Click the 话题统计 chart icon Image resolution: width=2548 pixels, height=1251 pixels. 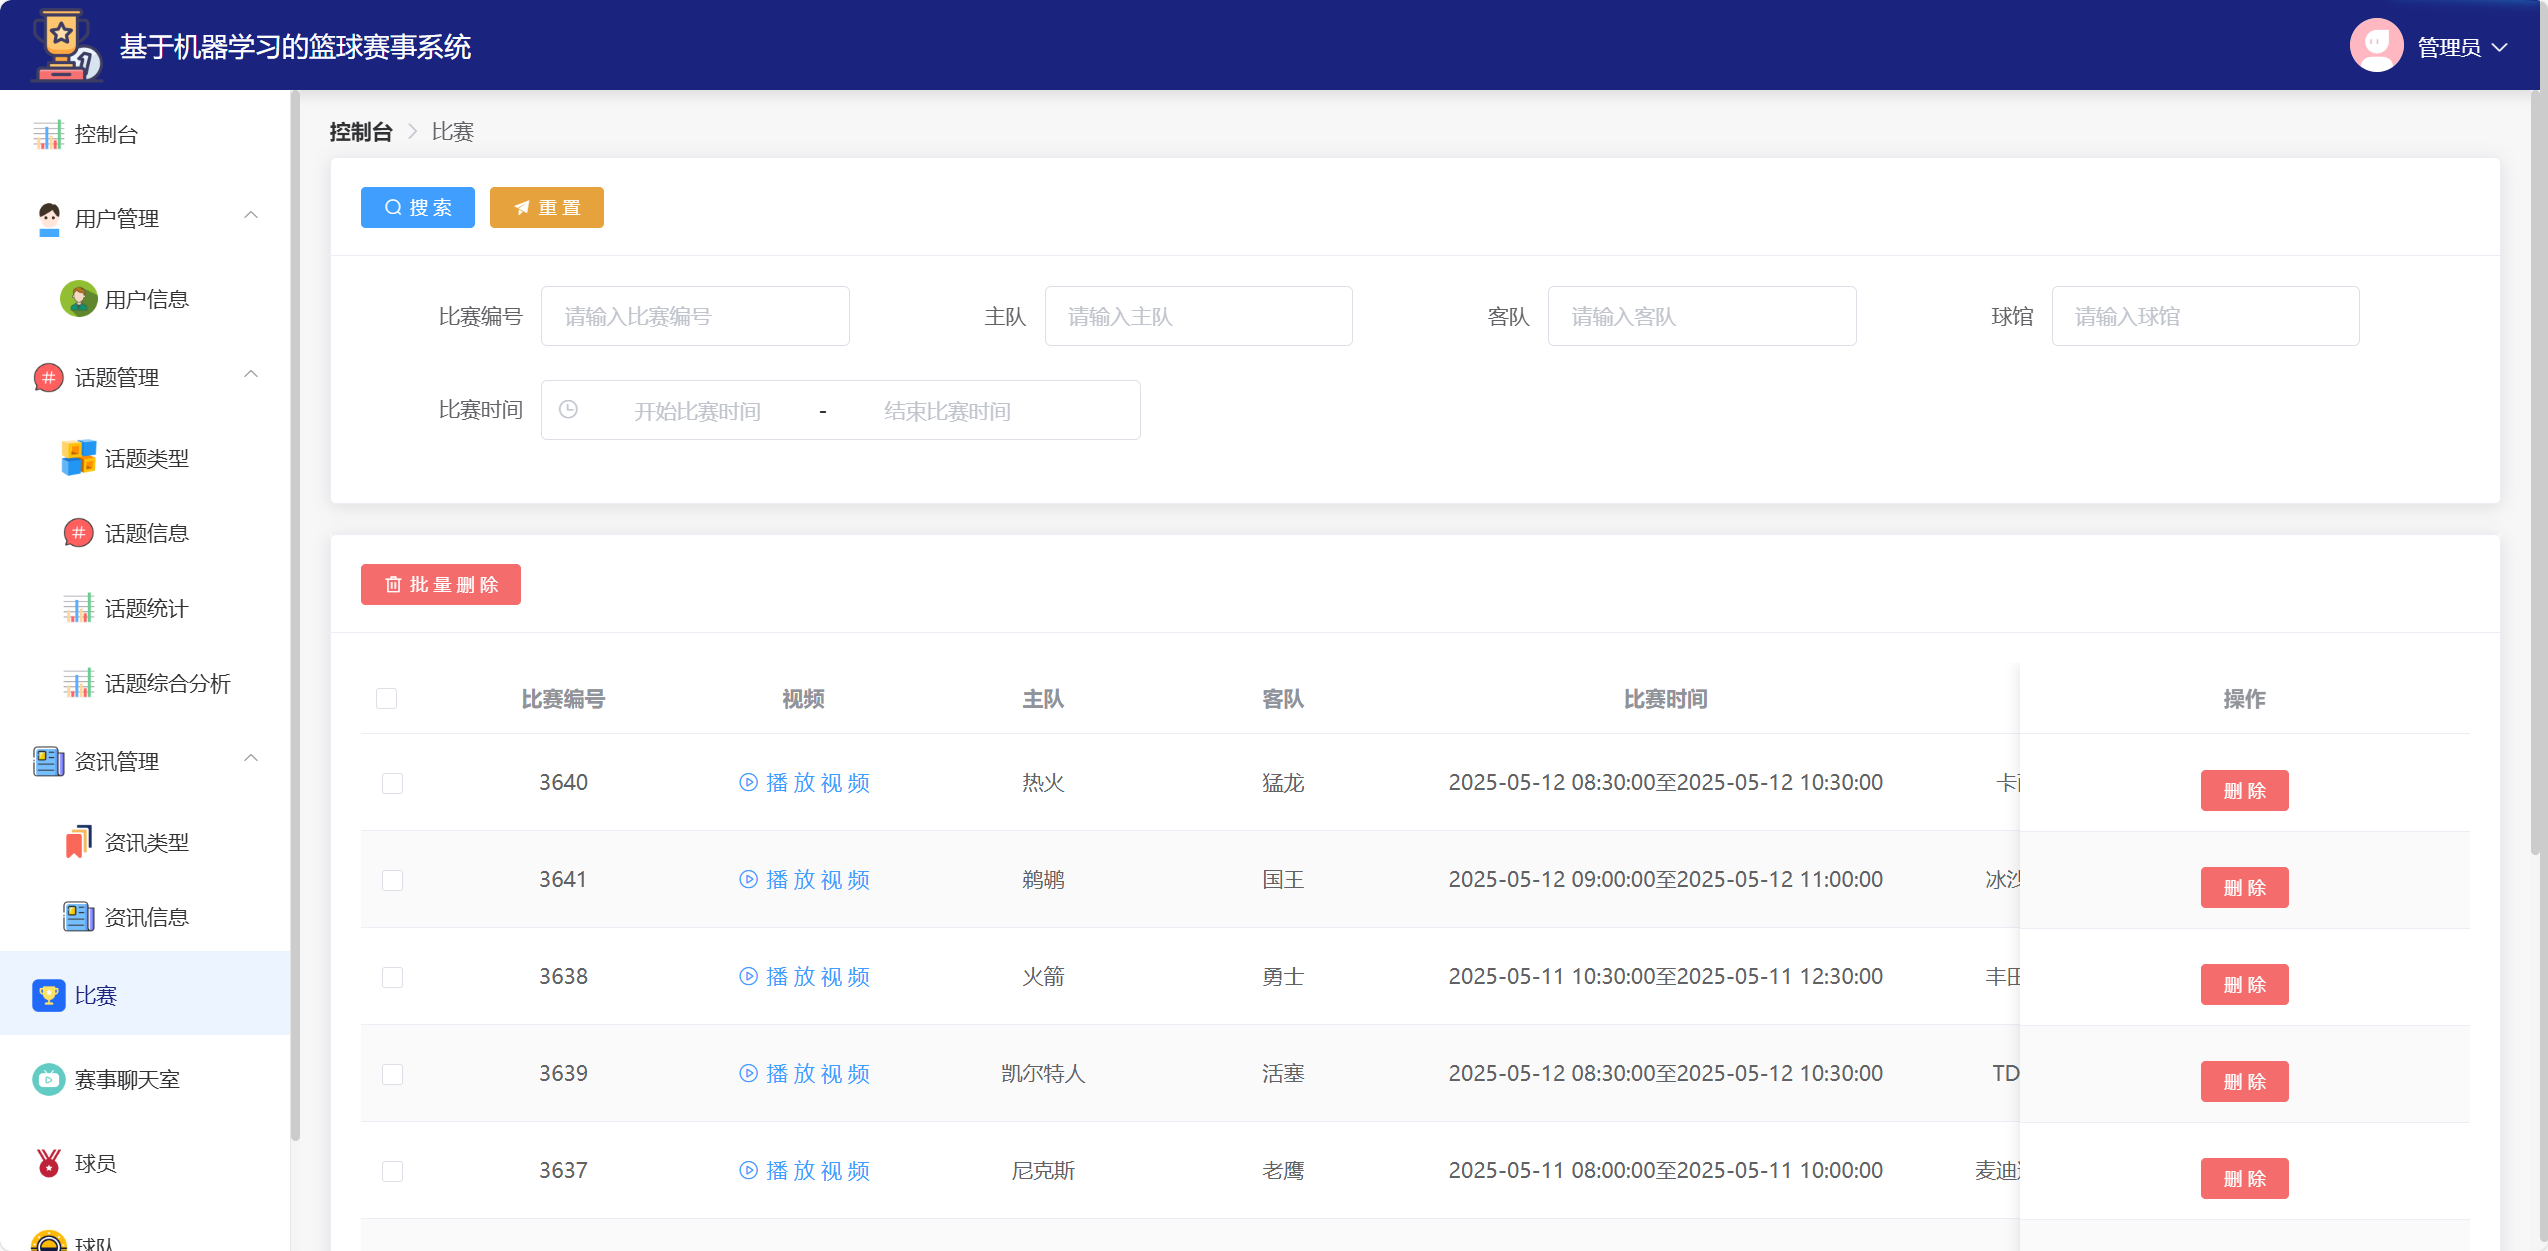point(78,608)
